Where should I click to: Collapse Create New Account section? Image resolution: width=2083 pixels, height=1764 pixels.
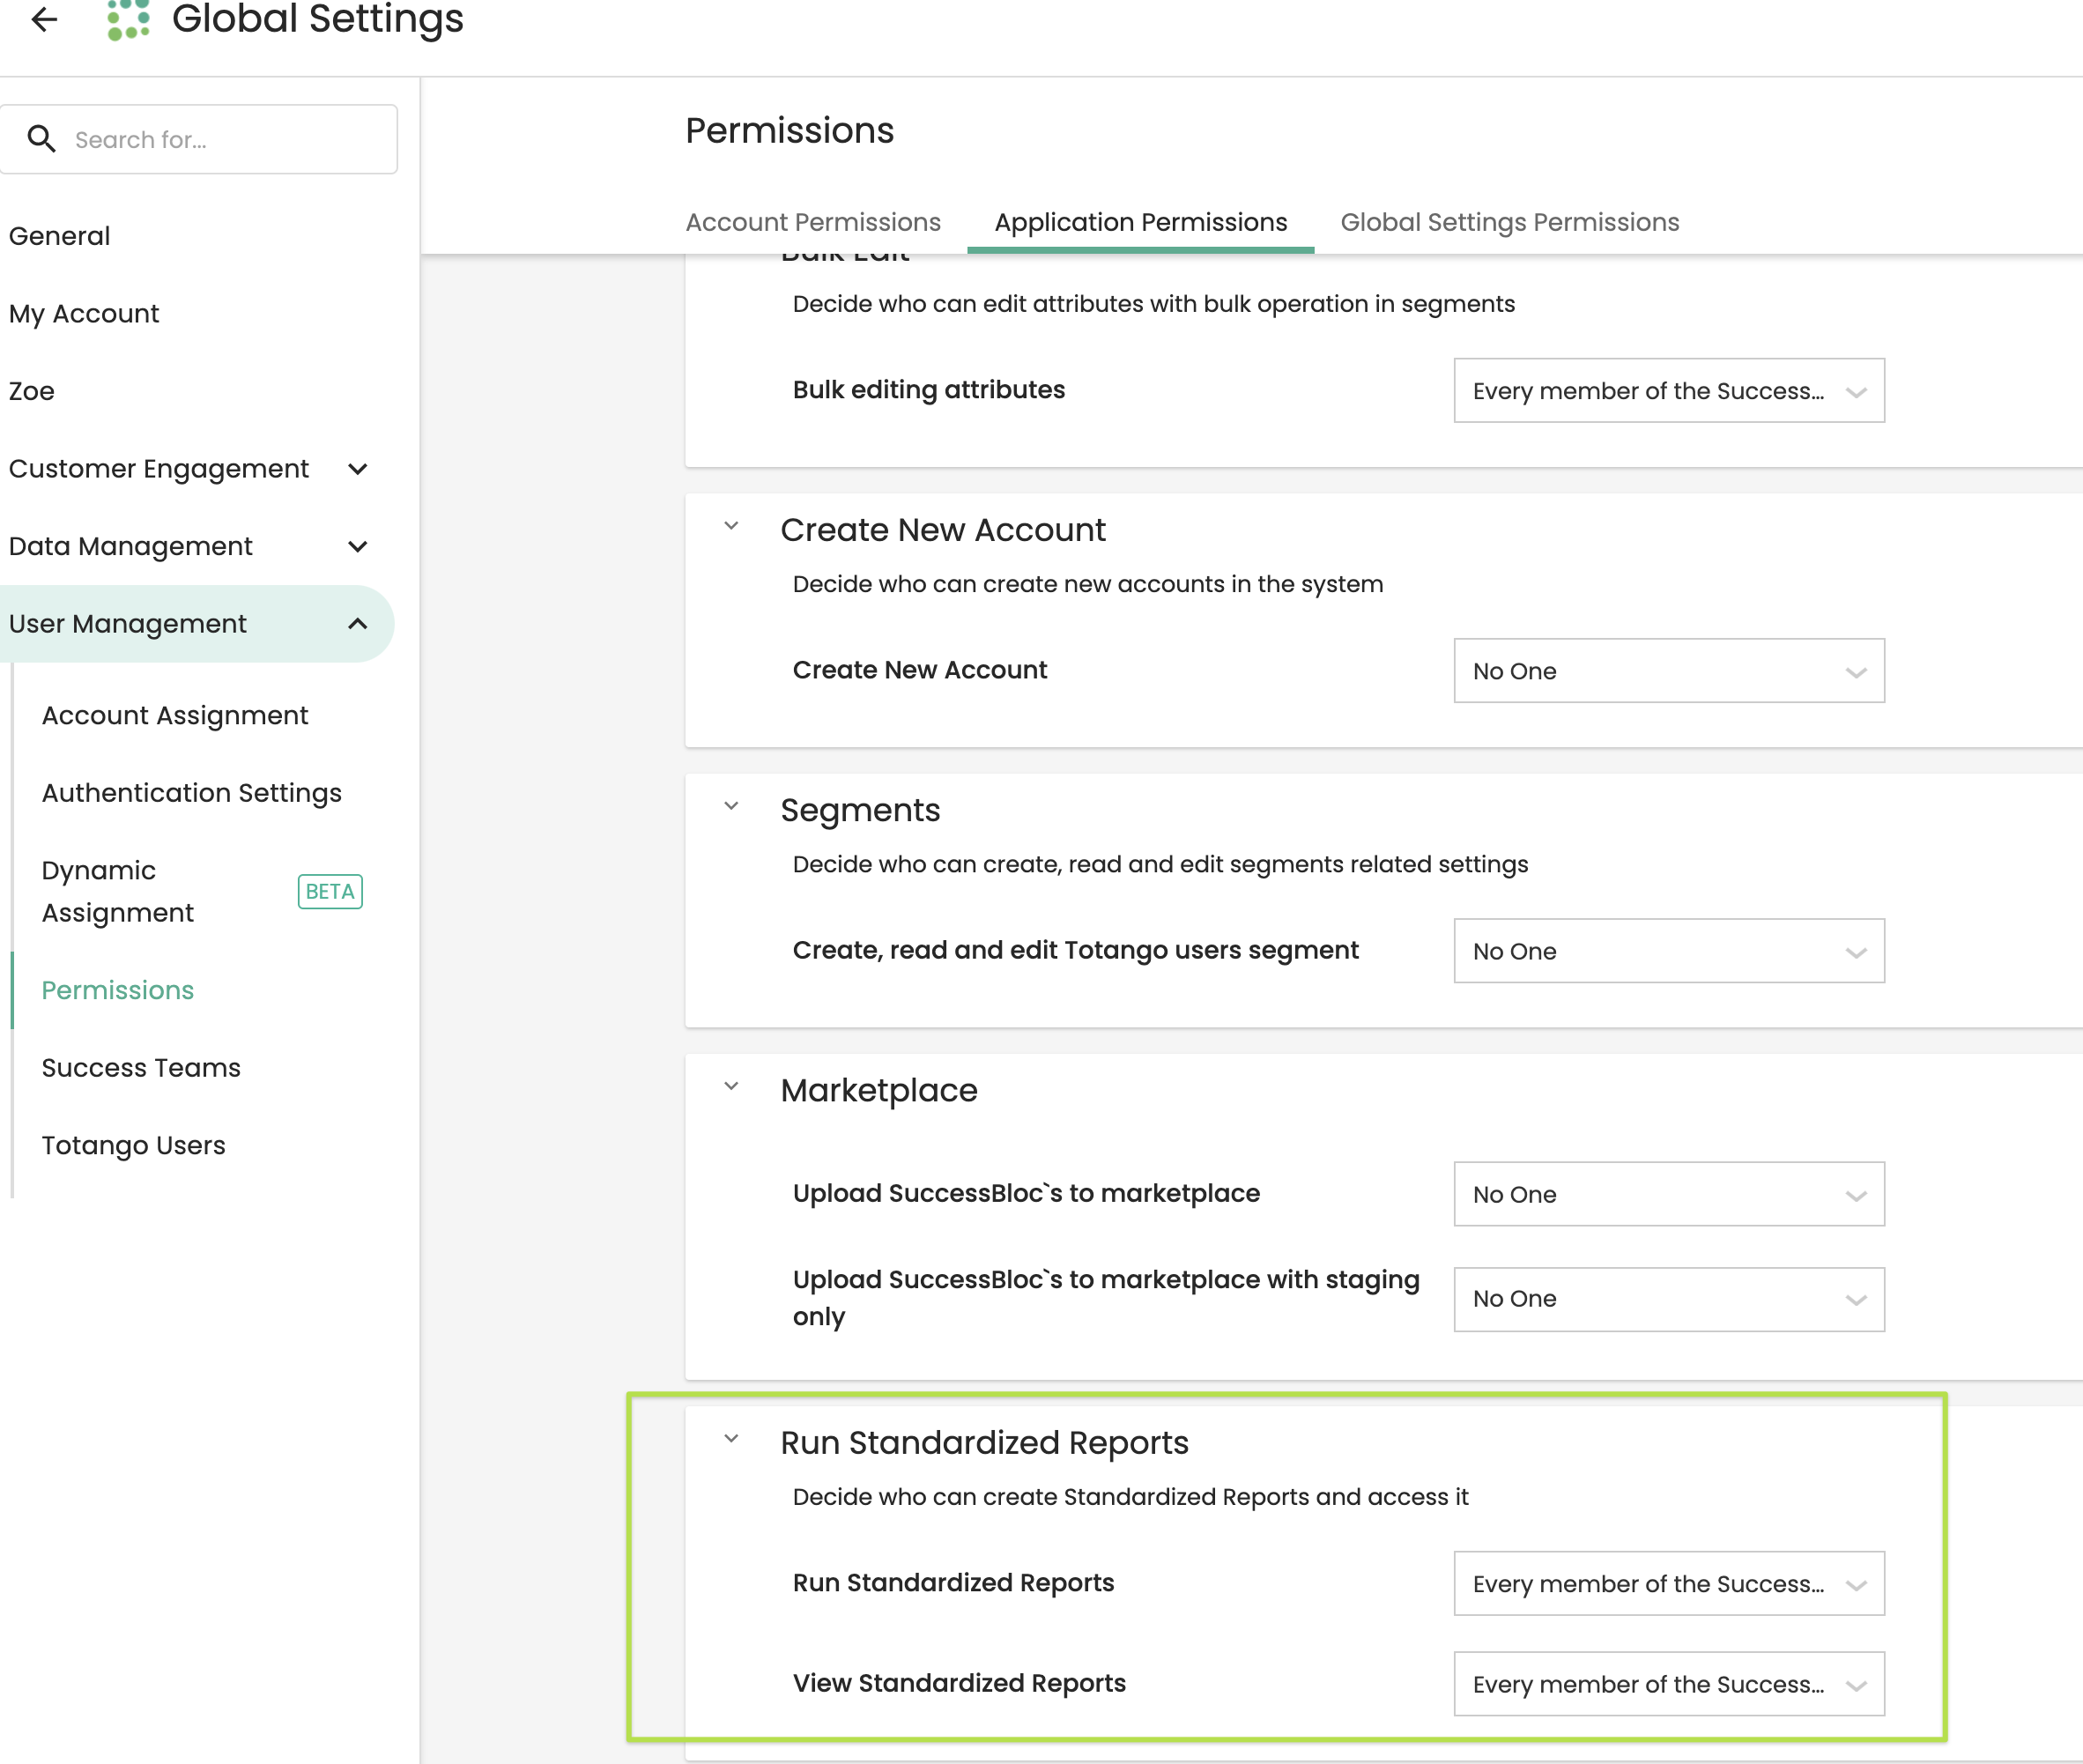tap(731, 526)
